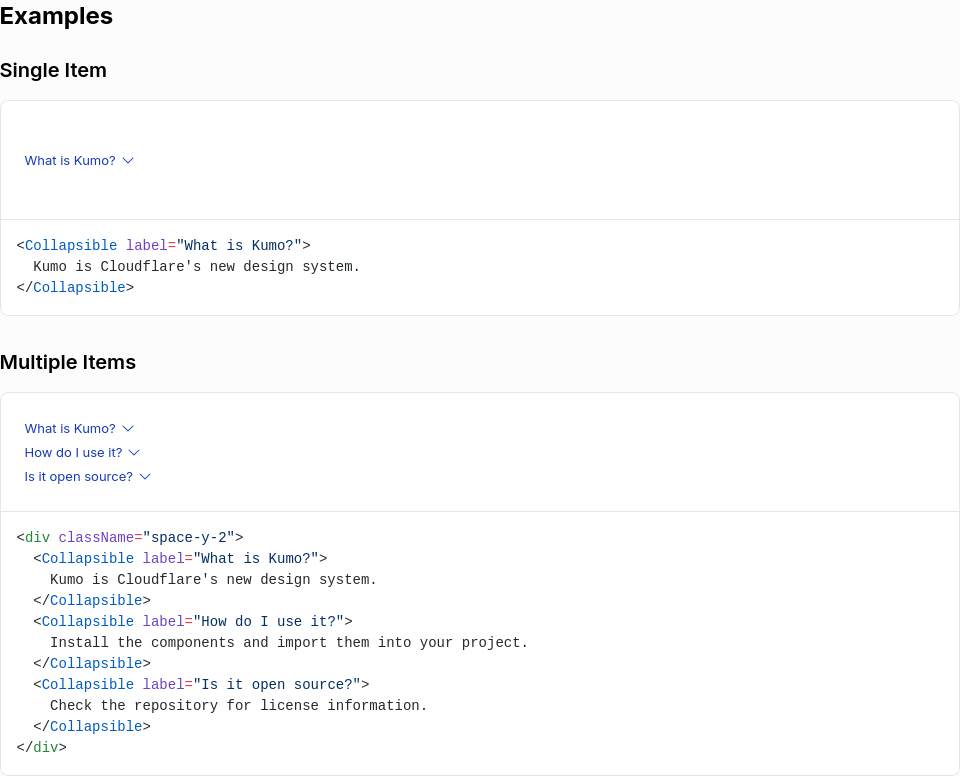The width and height of the screenshot is (960, 776).
Task: Click "Kumo is Cloudflare's new design system." in Single Item code
Action: click(197, 266)
